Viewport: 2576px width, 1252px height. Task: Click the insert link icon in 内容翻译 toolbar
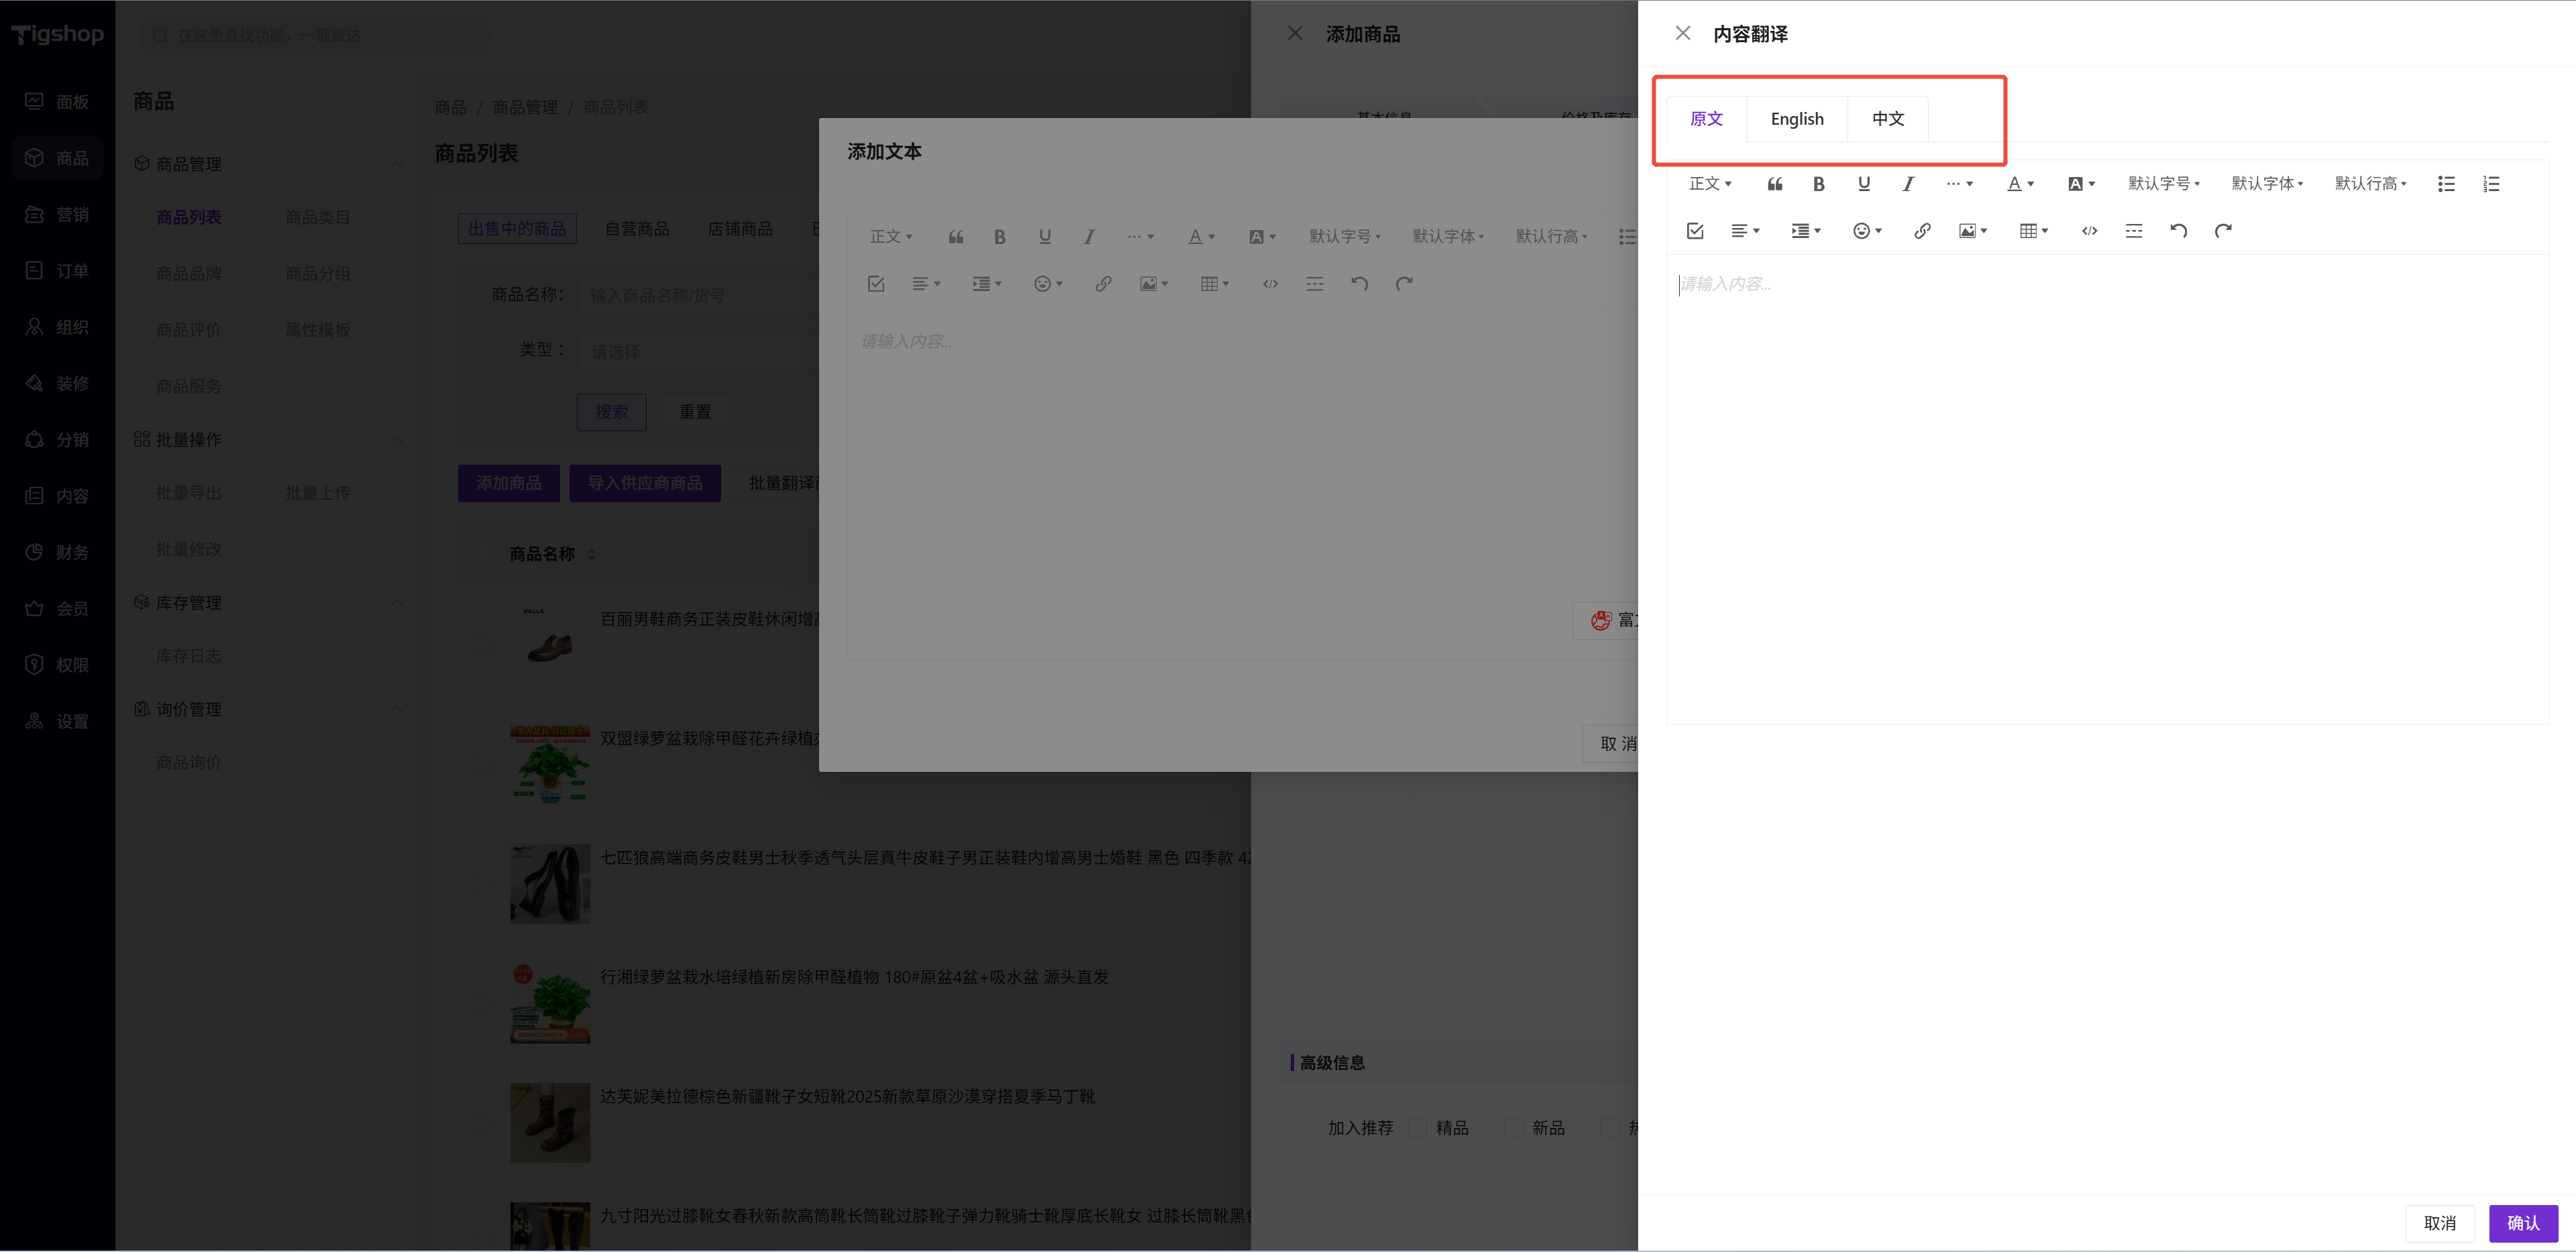pos(1922,231)
